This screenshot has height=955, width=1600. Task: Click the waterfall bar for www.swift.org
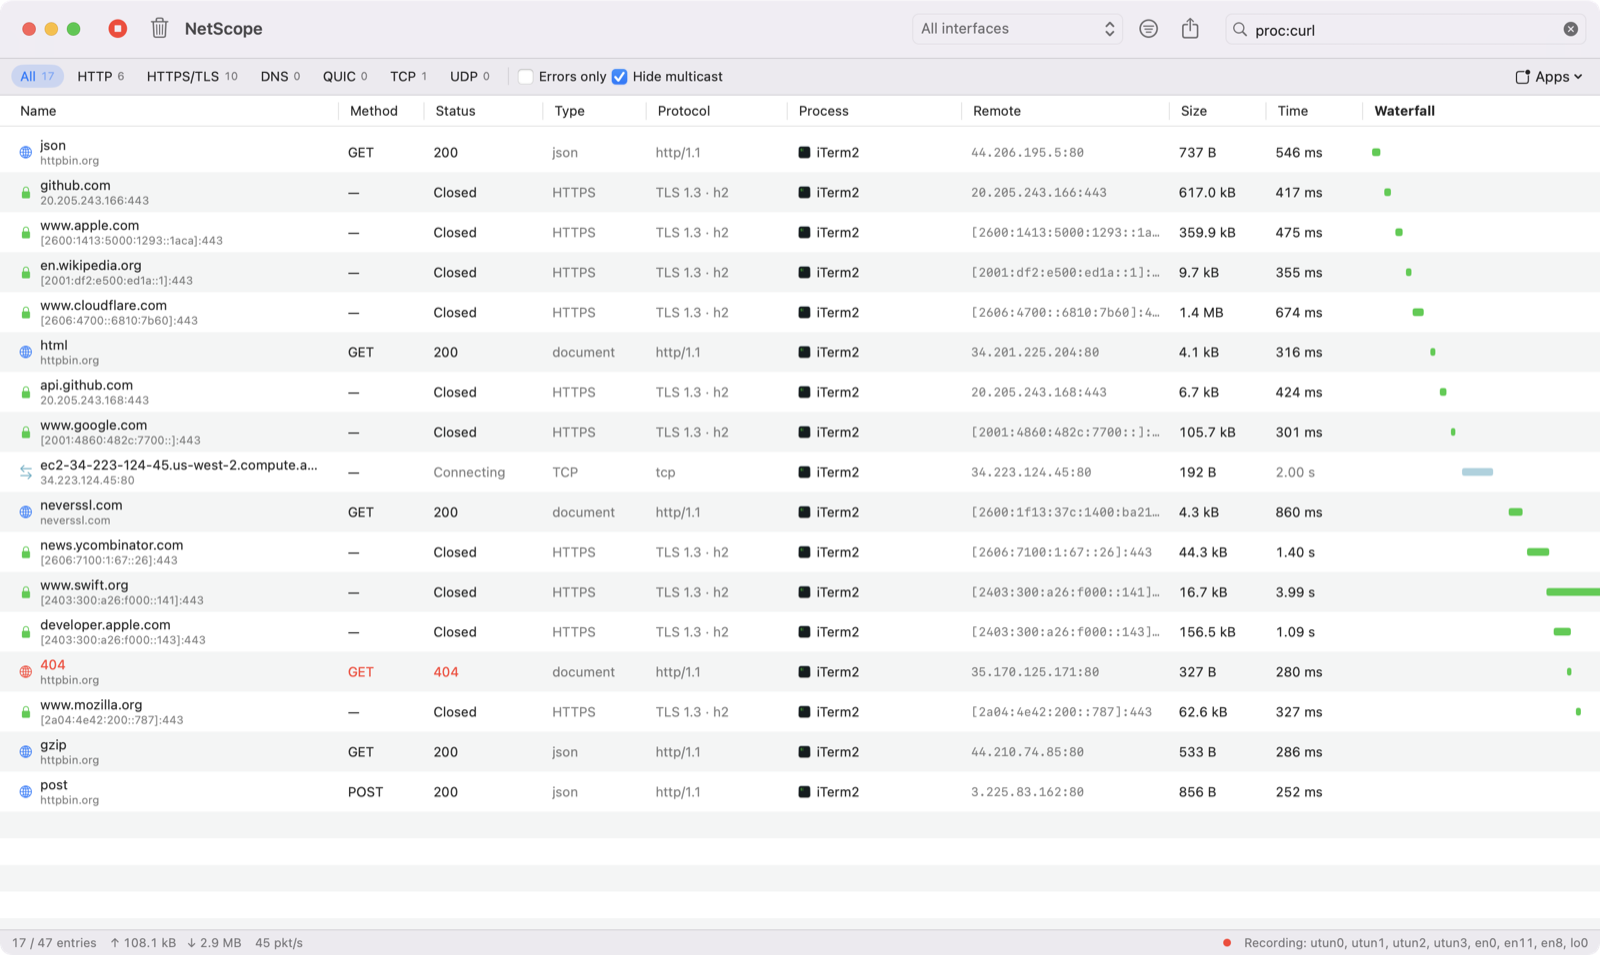[x=1572, y=592]
